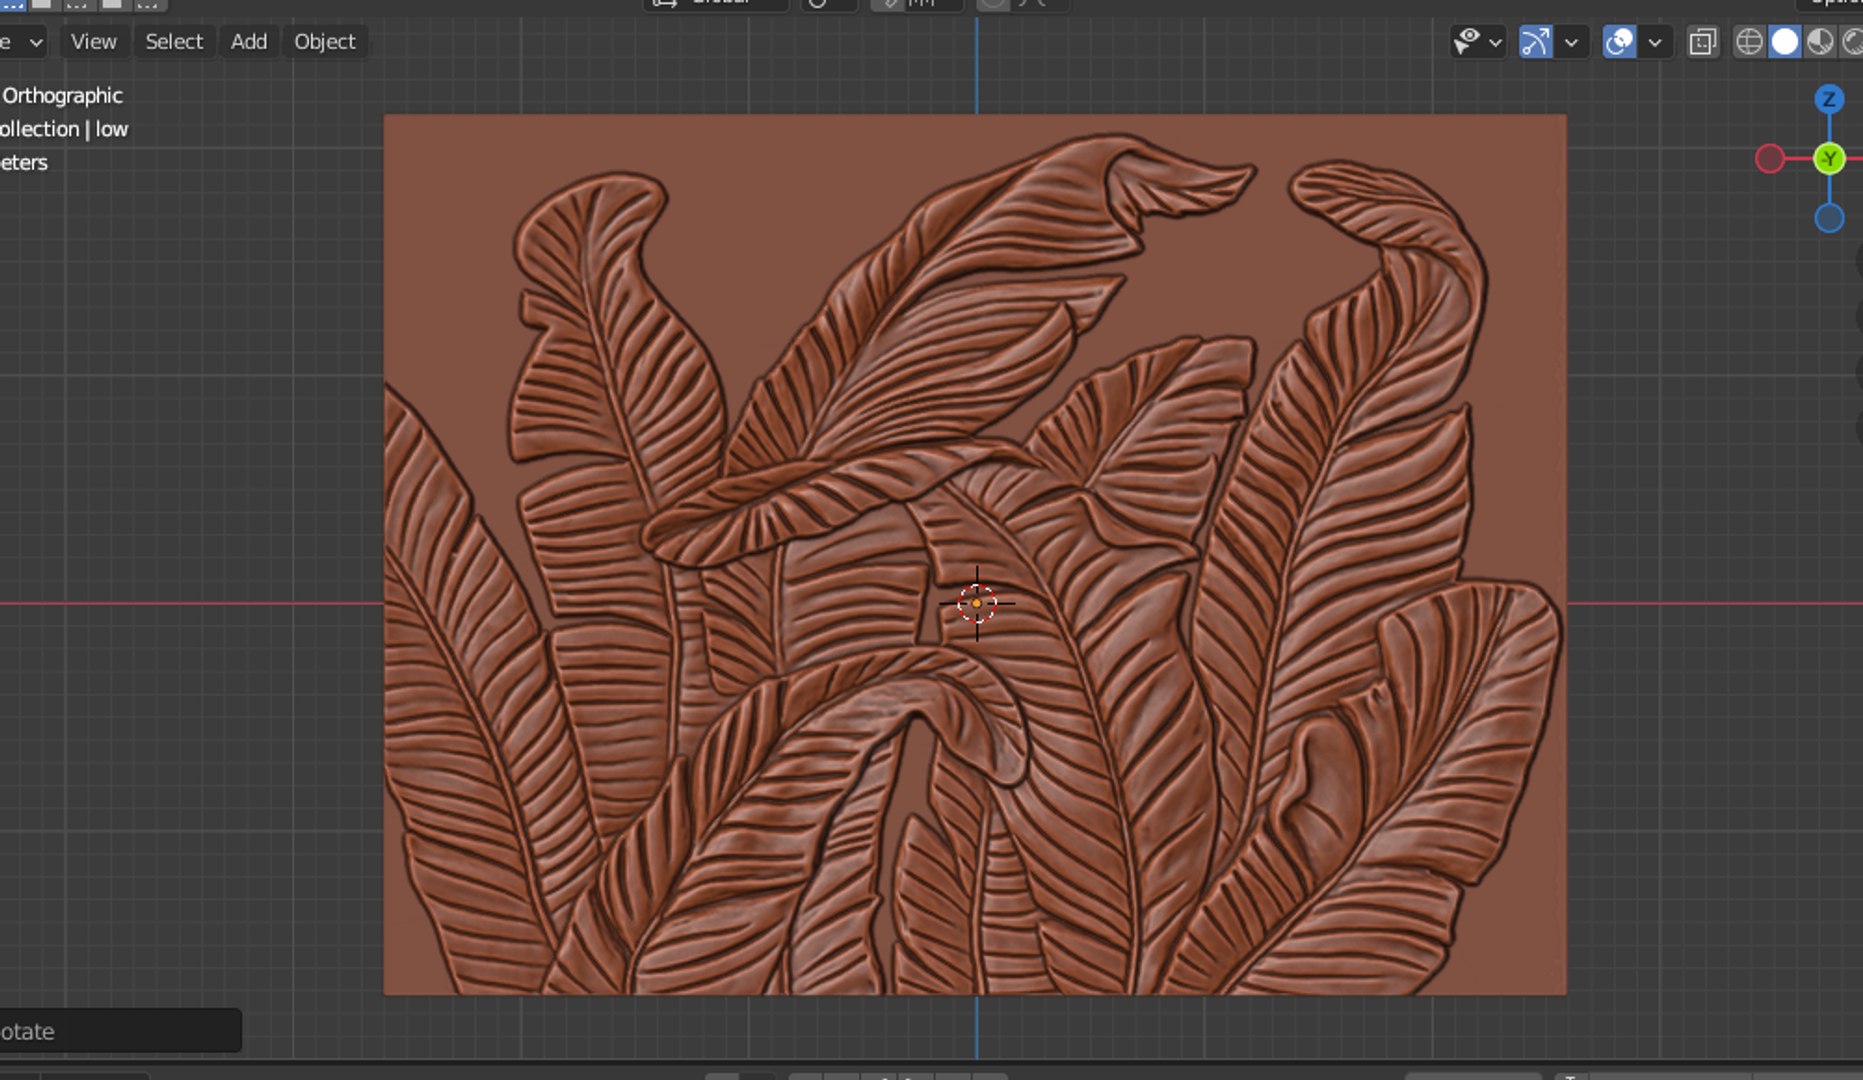The image size is (1863, 1080).
Task: Open the Object menu
Action: pyautogui.click(x=325, y=42)
